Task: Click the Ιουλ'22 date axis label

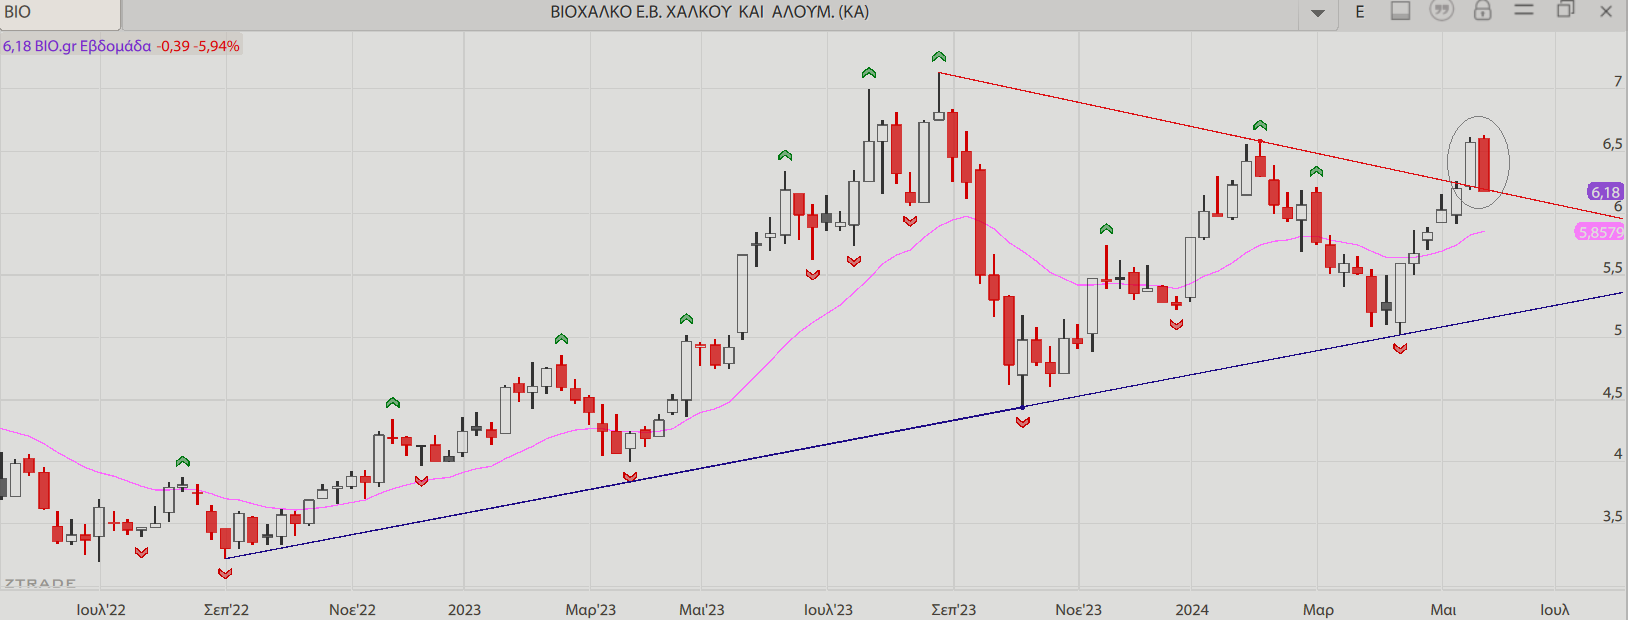Action: click(x=101, y=610)
